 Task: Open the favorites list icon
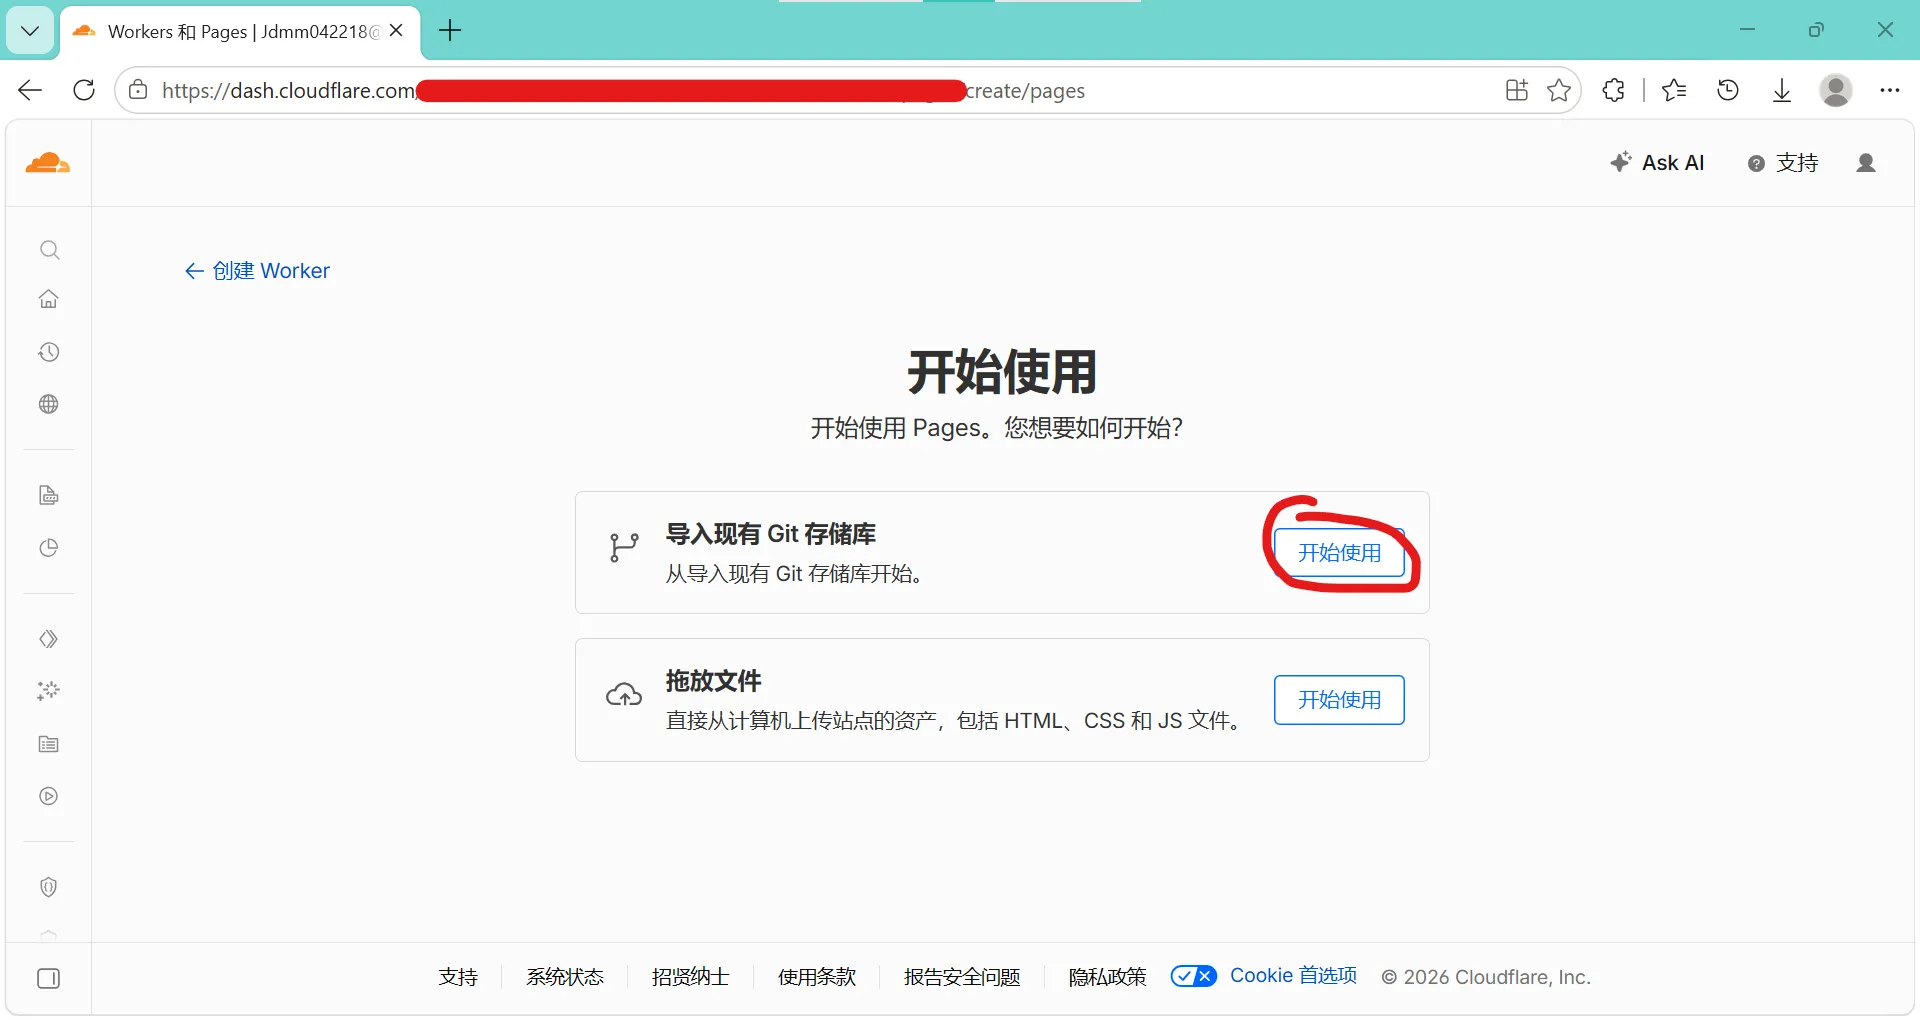pos(1674,90)
